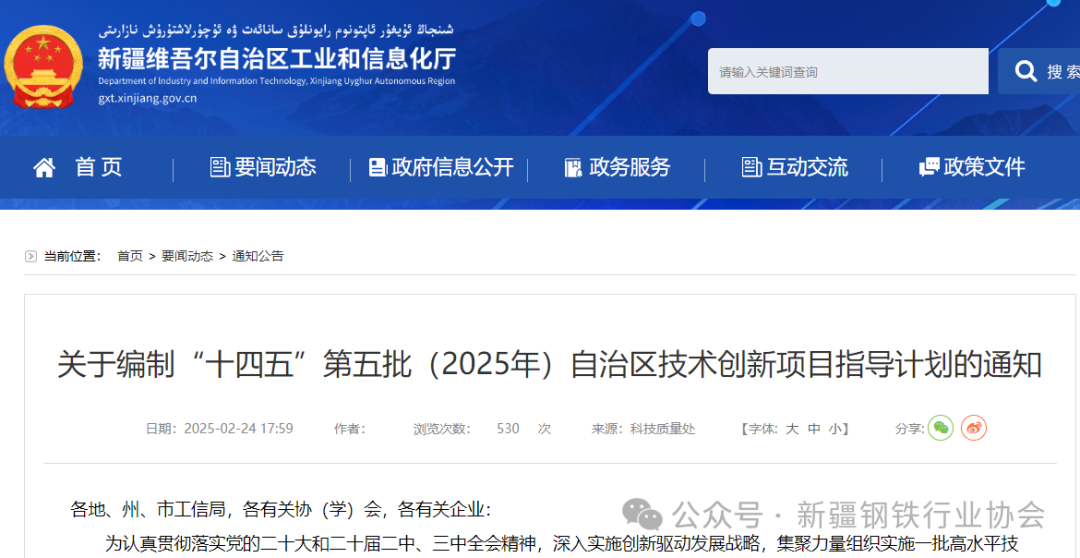
Task: Click the gxt.xinjiang.gov.cn site address text
Action: (147, 98)
